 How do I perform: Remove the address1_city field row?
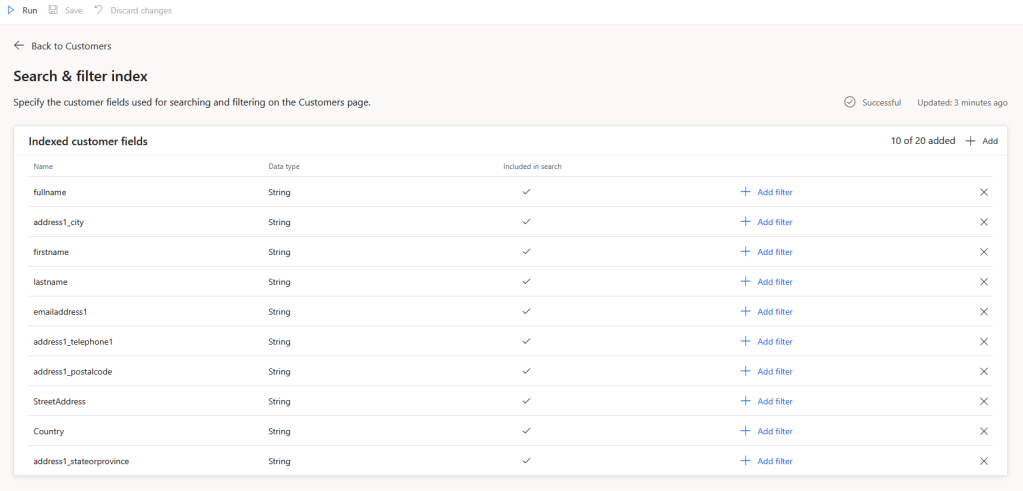click(983, 222)
